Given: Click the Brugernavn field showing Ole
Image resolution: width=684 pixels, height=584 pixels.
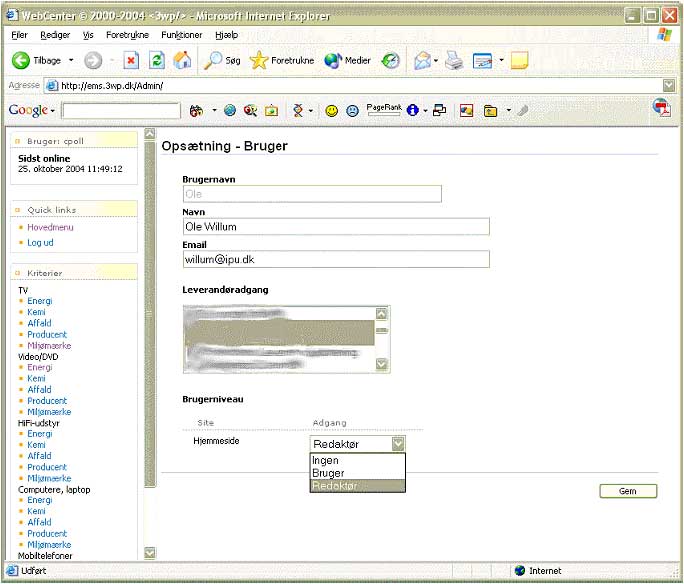Looking at the screenshot, I should tap(312, 194).
